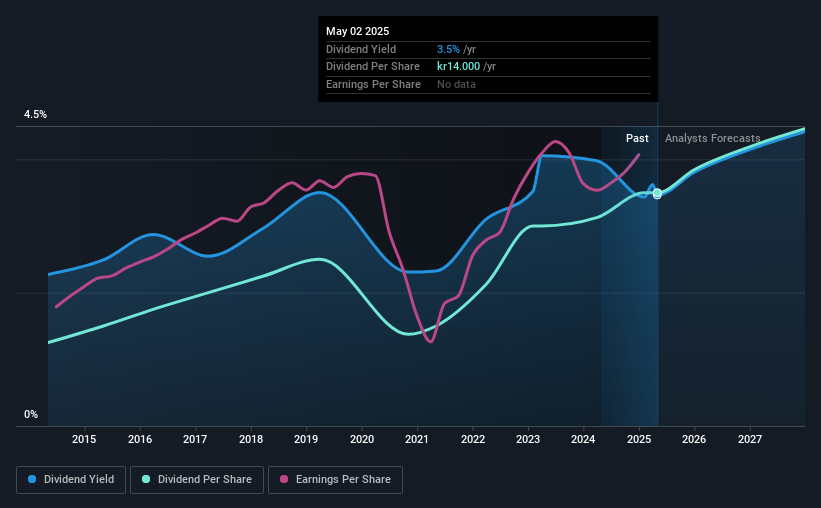Click the 2023 x-axis label
The image size is (821, 508).
coord(528,439)
